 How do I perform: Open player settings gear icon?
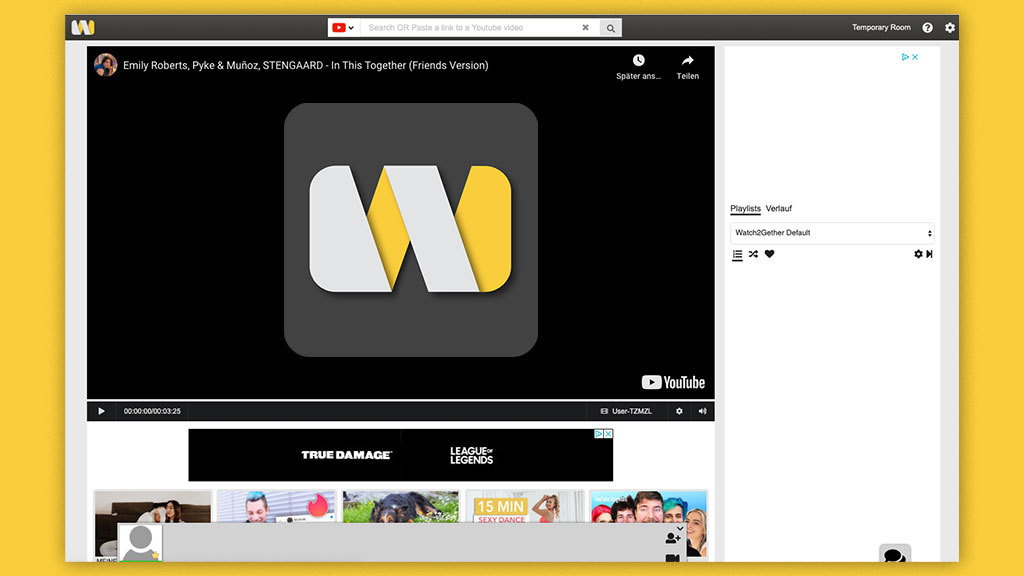[x=679, y=411]
